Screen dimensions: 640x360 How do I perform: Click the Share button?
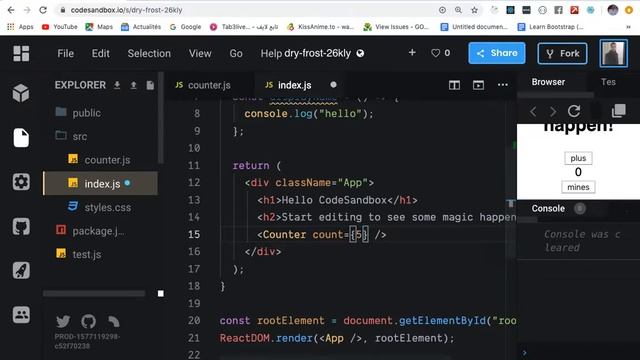point(497,53)
